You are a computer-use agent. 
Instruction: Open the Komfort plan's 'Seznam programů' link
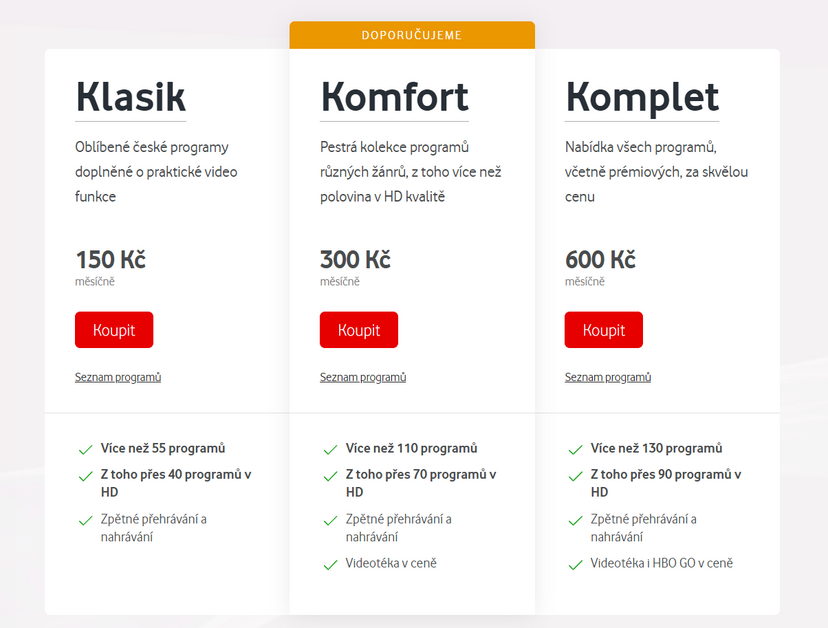(x=362, y=377)
